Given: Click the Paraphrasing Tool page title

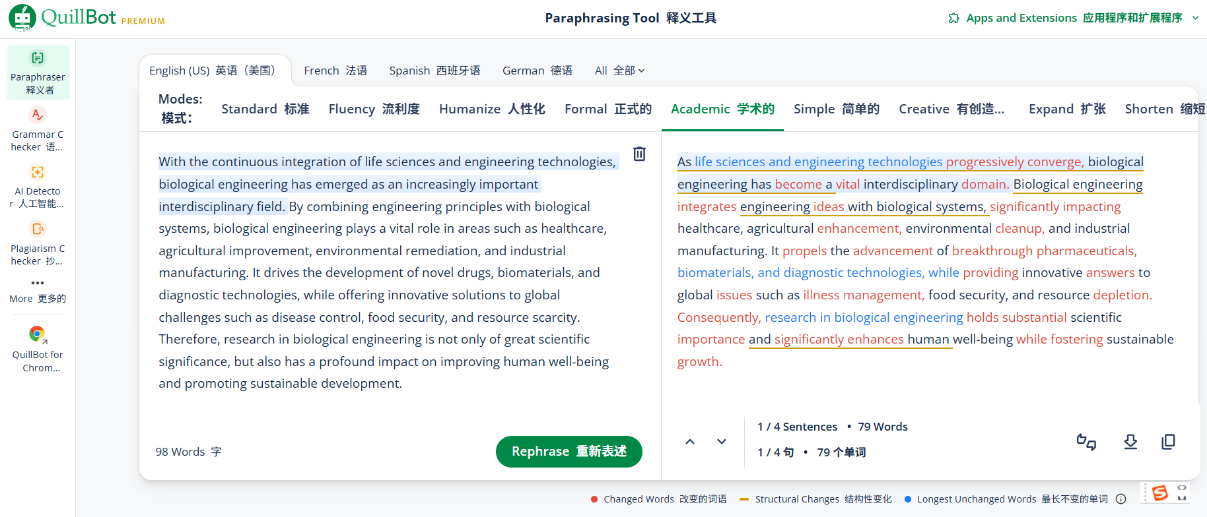Looking at the screenshot, I should coord(630,18).
